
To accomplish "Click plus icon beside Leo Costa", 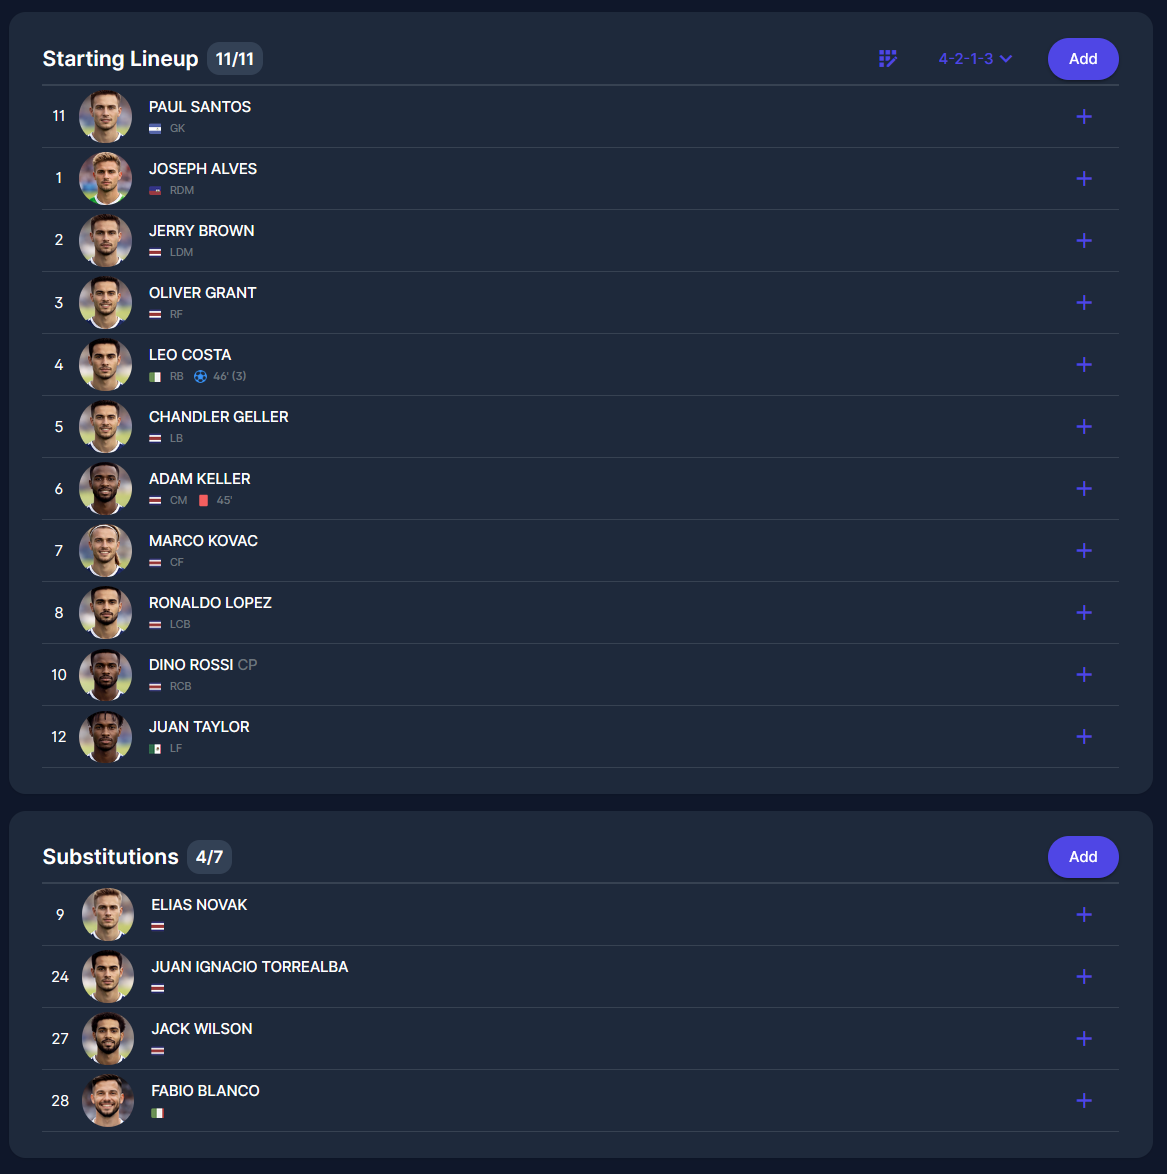I will 1084,365.
